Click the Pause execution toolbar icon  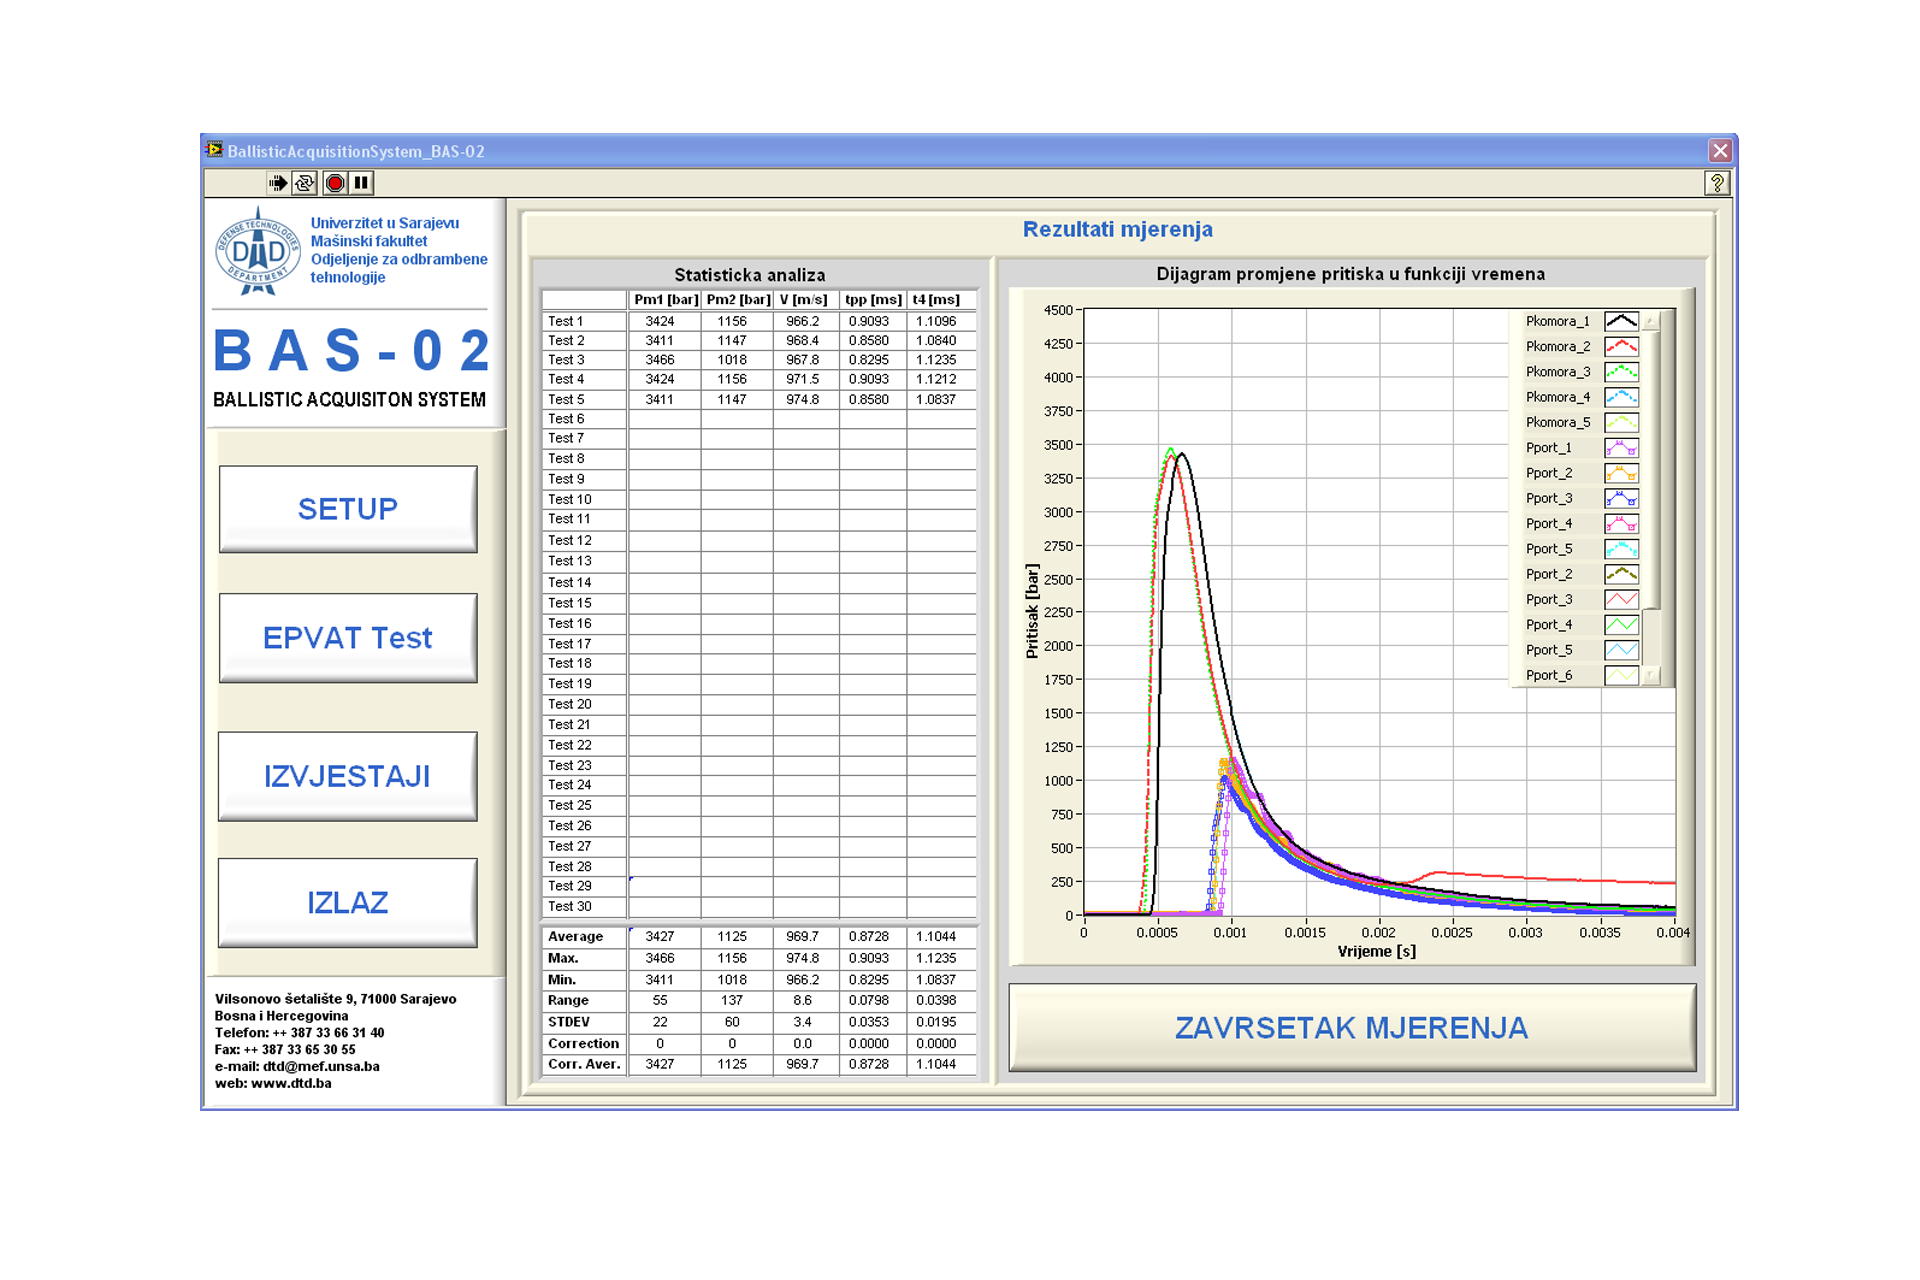(362, 183)
